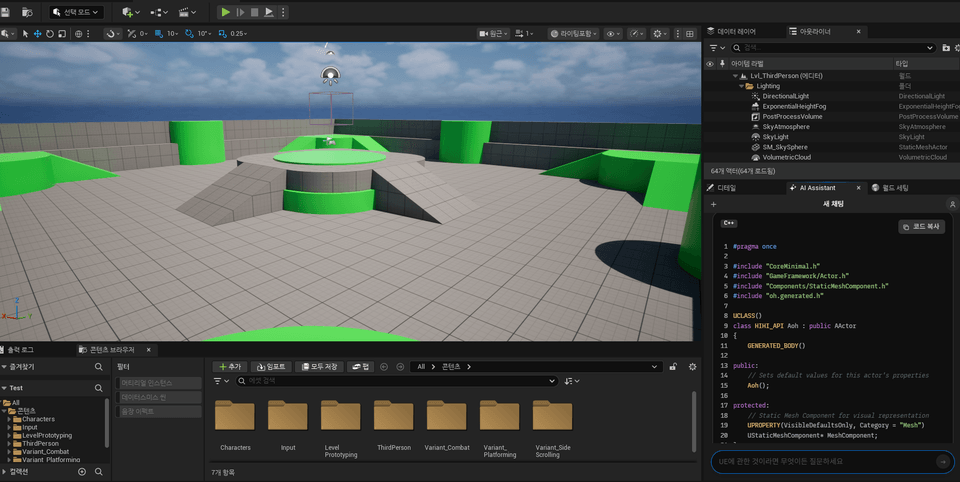This screenshot has width=960, height=482.
Task: Click the 임포트 button in content browser
Action: click(271, 367)
